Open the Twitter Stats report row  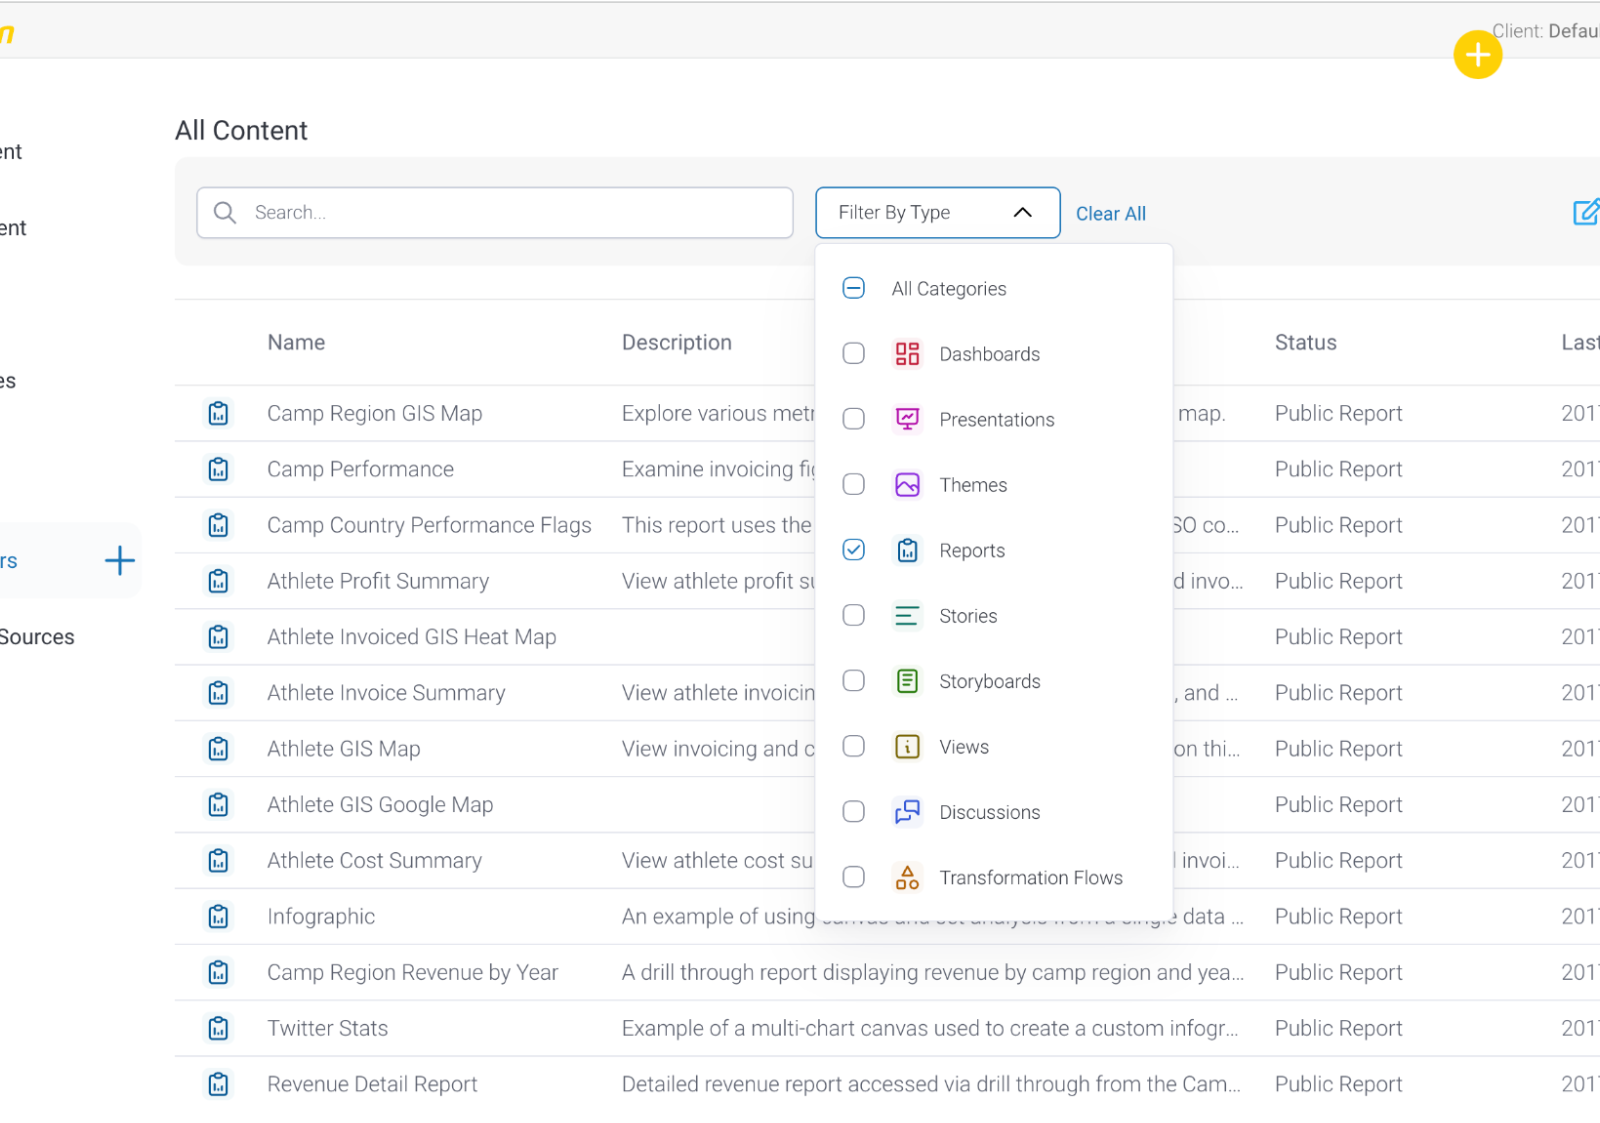coord(327,1028)
